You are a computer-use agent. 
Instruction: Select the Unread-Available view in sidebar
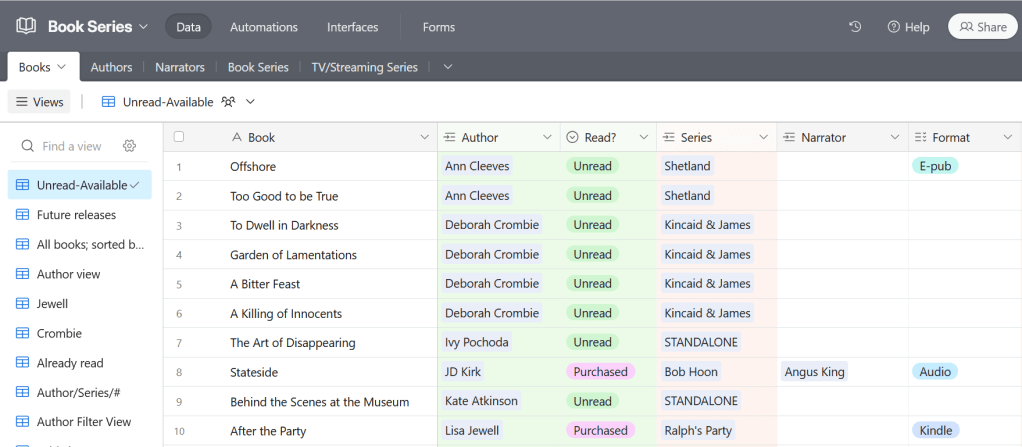click(x=80, y=185)
